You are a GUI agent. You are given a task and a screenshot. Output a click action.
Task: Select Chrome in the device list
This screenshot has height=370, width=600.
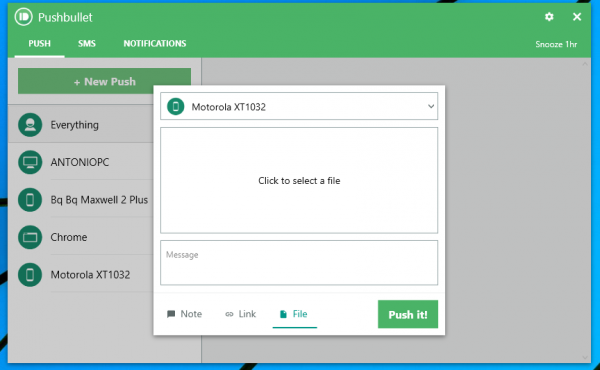[x=81, y=237]
